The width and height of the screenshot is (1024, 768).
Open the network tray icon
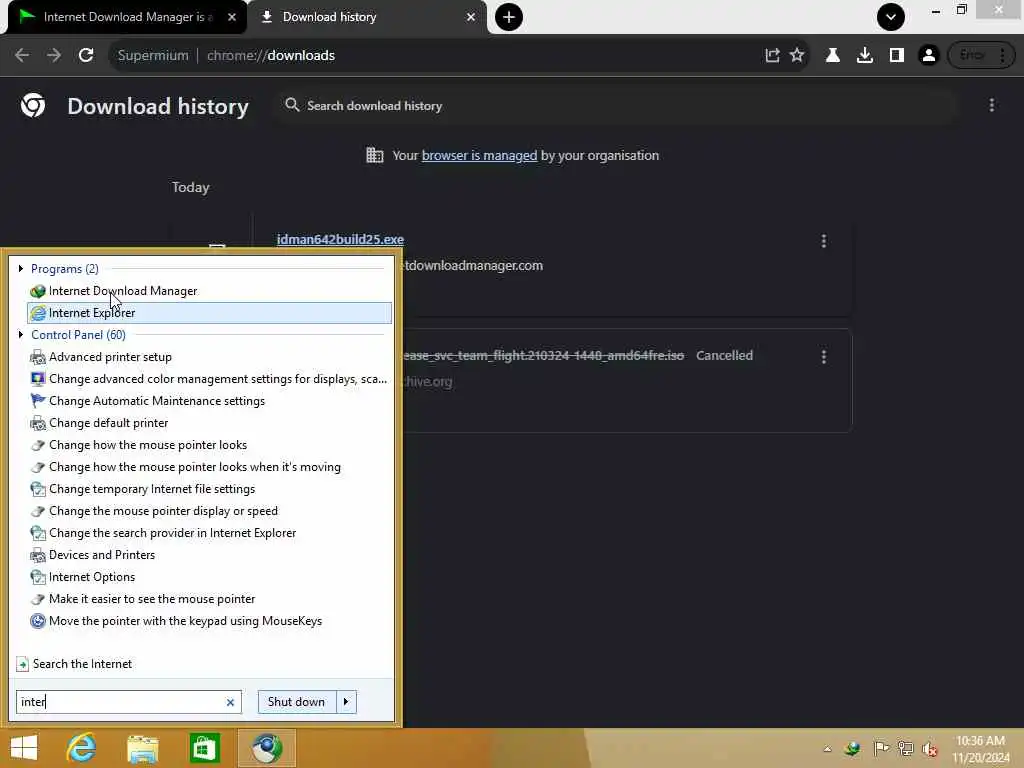click(x=905, y=748)
